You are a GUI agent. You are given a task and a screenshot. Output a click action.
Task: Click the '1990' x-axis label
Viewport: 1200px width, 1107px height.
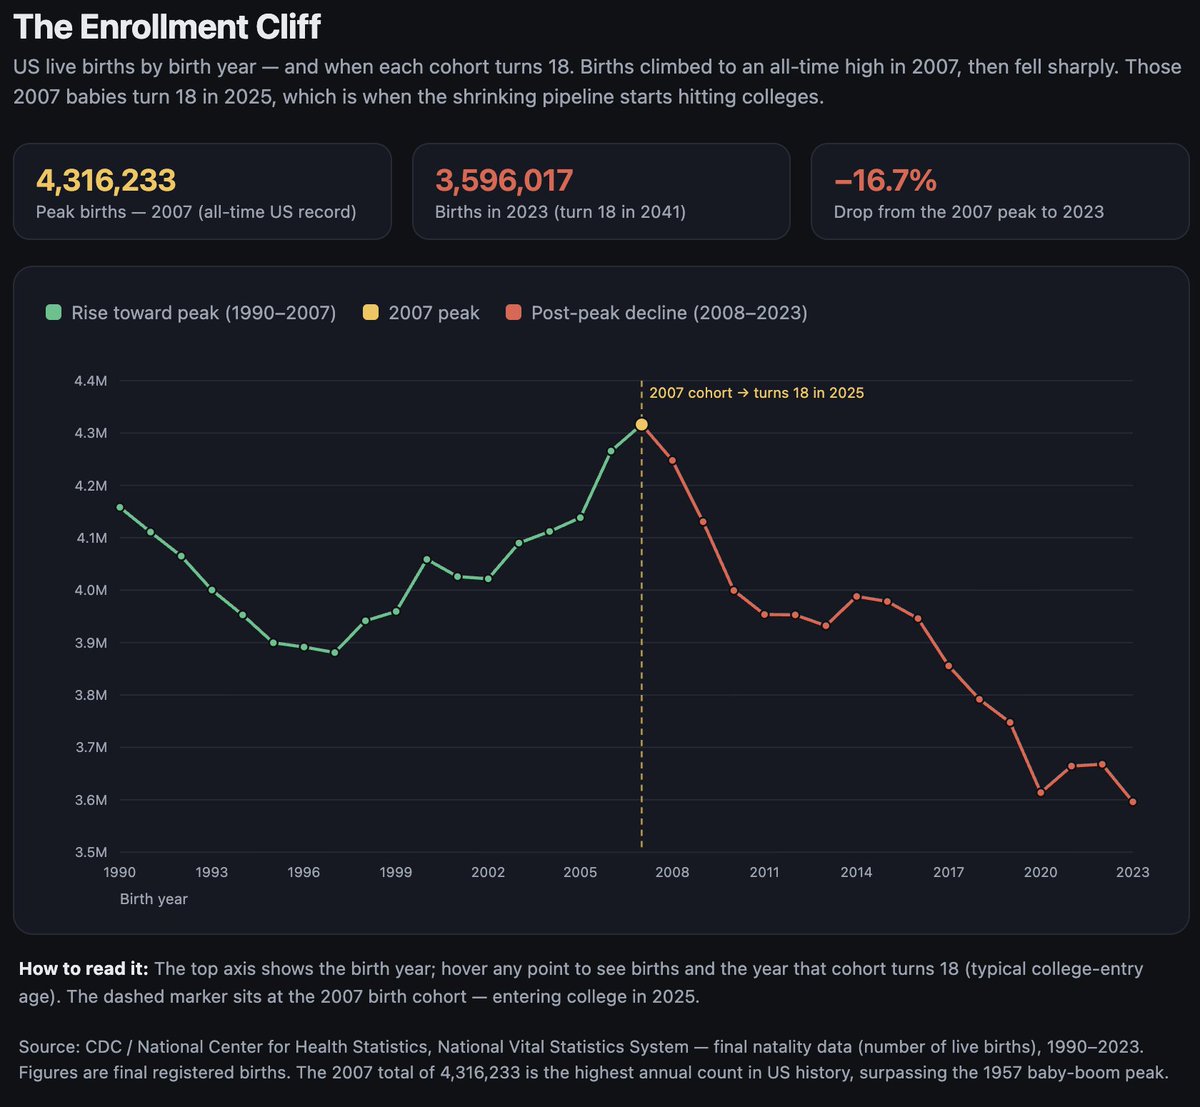[x=120, y=872]
